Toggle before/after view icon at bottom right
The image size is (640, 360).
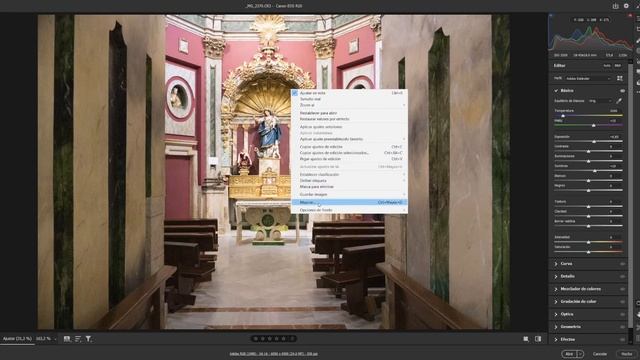coord(538,339)
